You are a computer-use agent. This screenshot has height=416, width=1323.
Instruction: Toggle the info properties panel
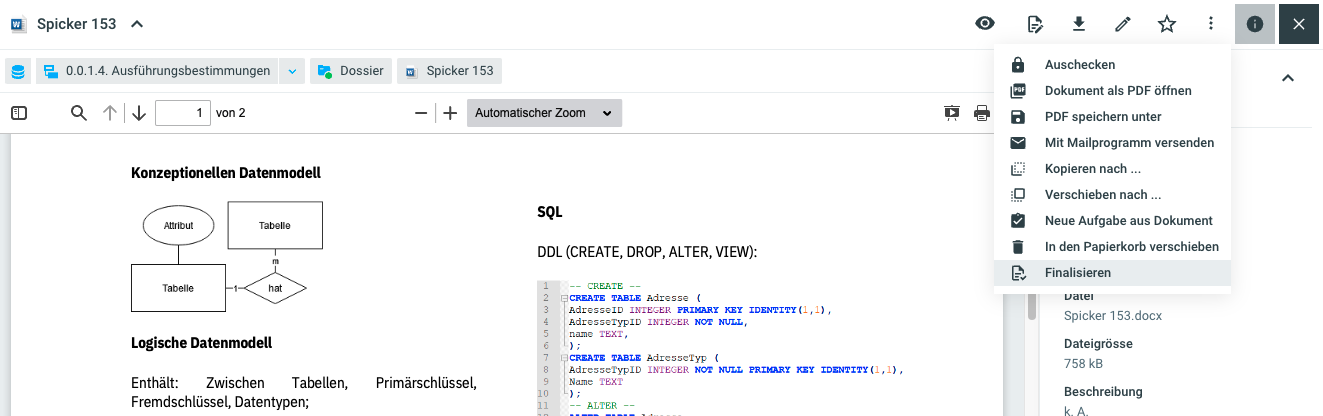(1255, 24)
